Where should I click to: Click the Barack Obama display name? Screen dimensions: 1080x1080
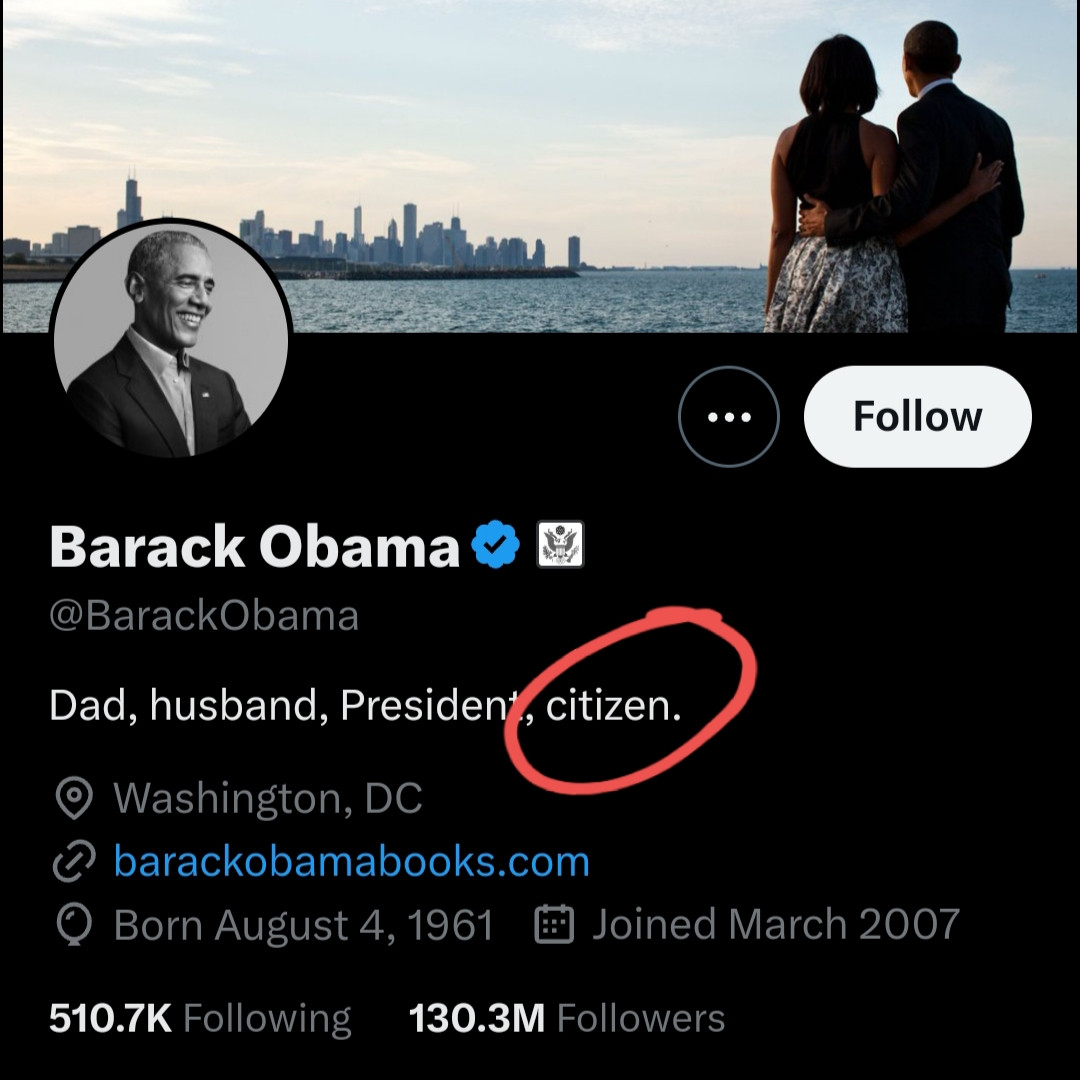254,547
